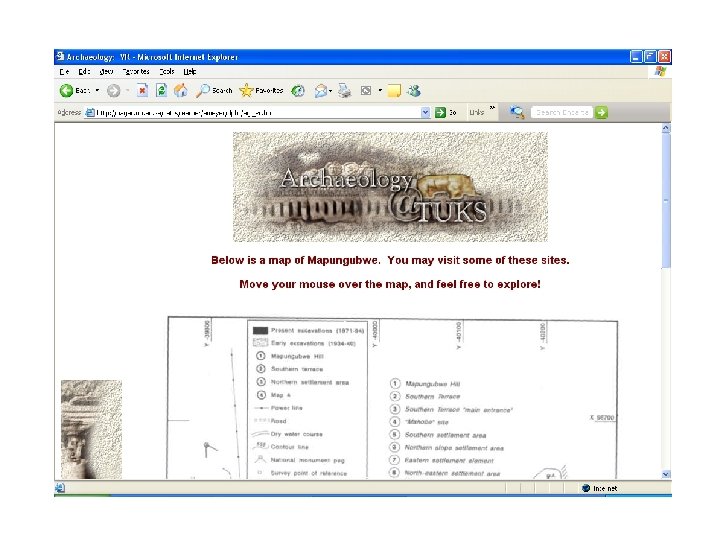
Task: Click the search companion magnifier icon near Links
Action: (x=517, y=112)
